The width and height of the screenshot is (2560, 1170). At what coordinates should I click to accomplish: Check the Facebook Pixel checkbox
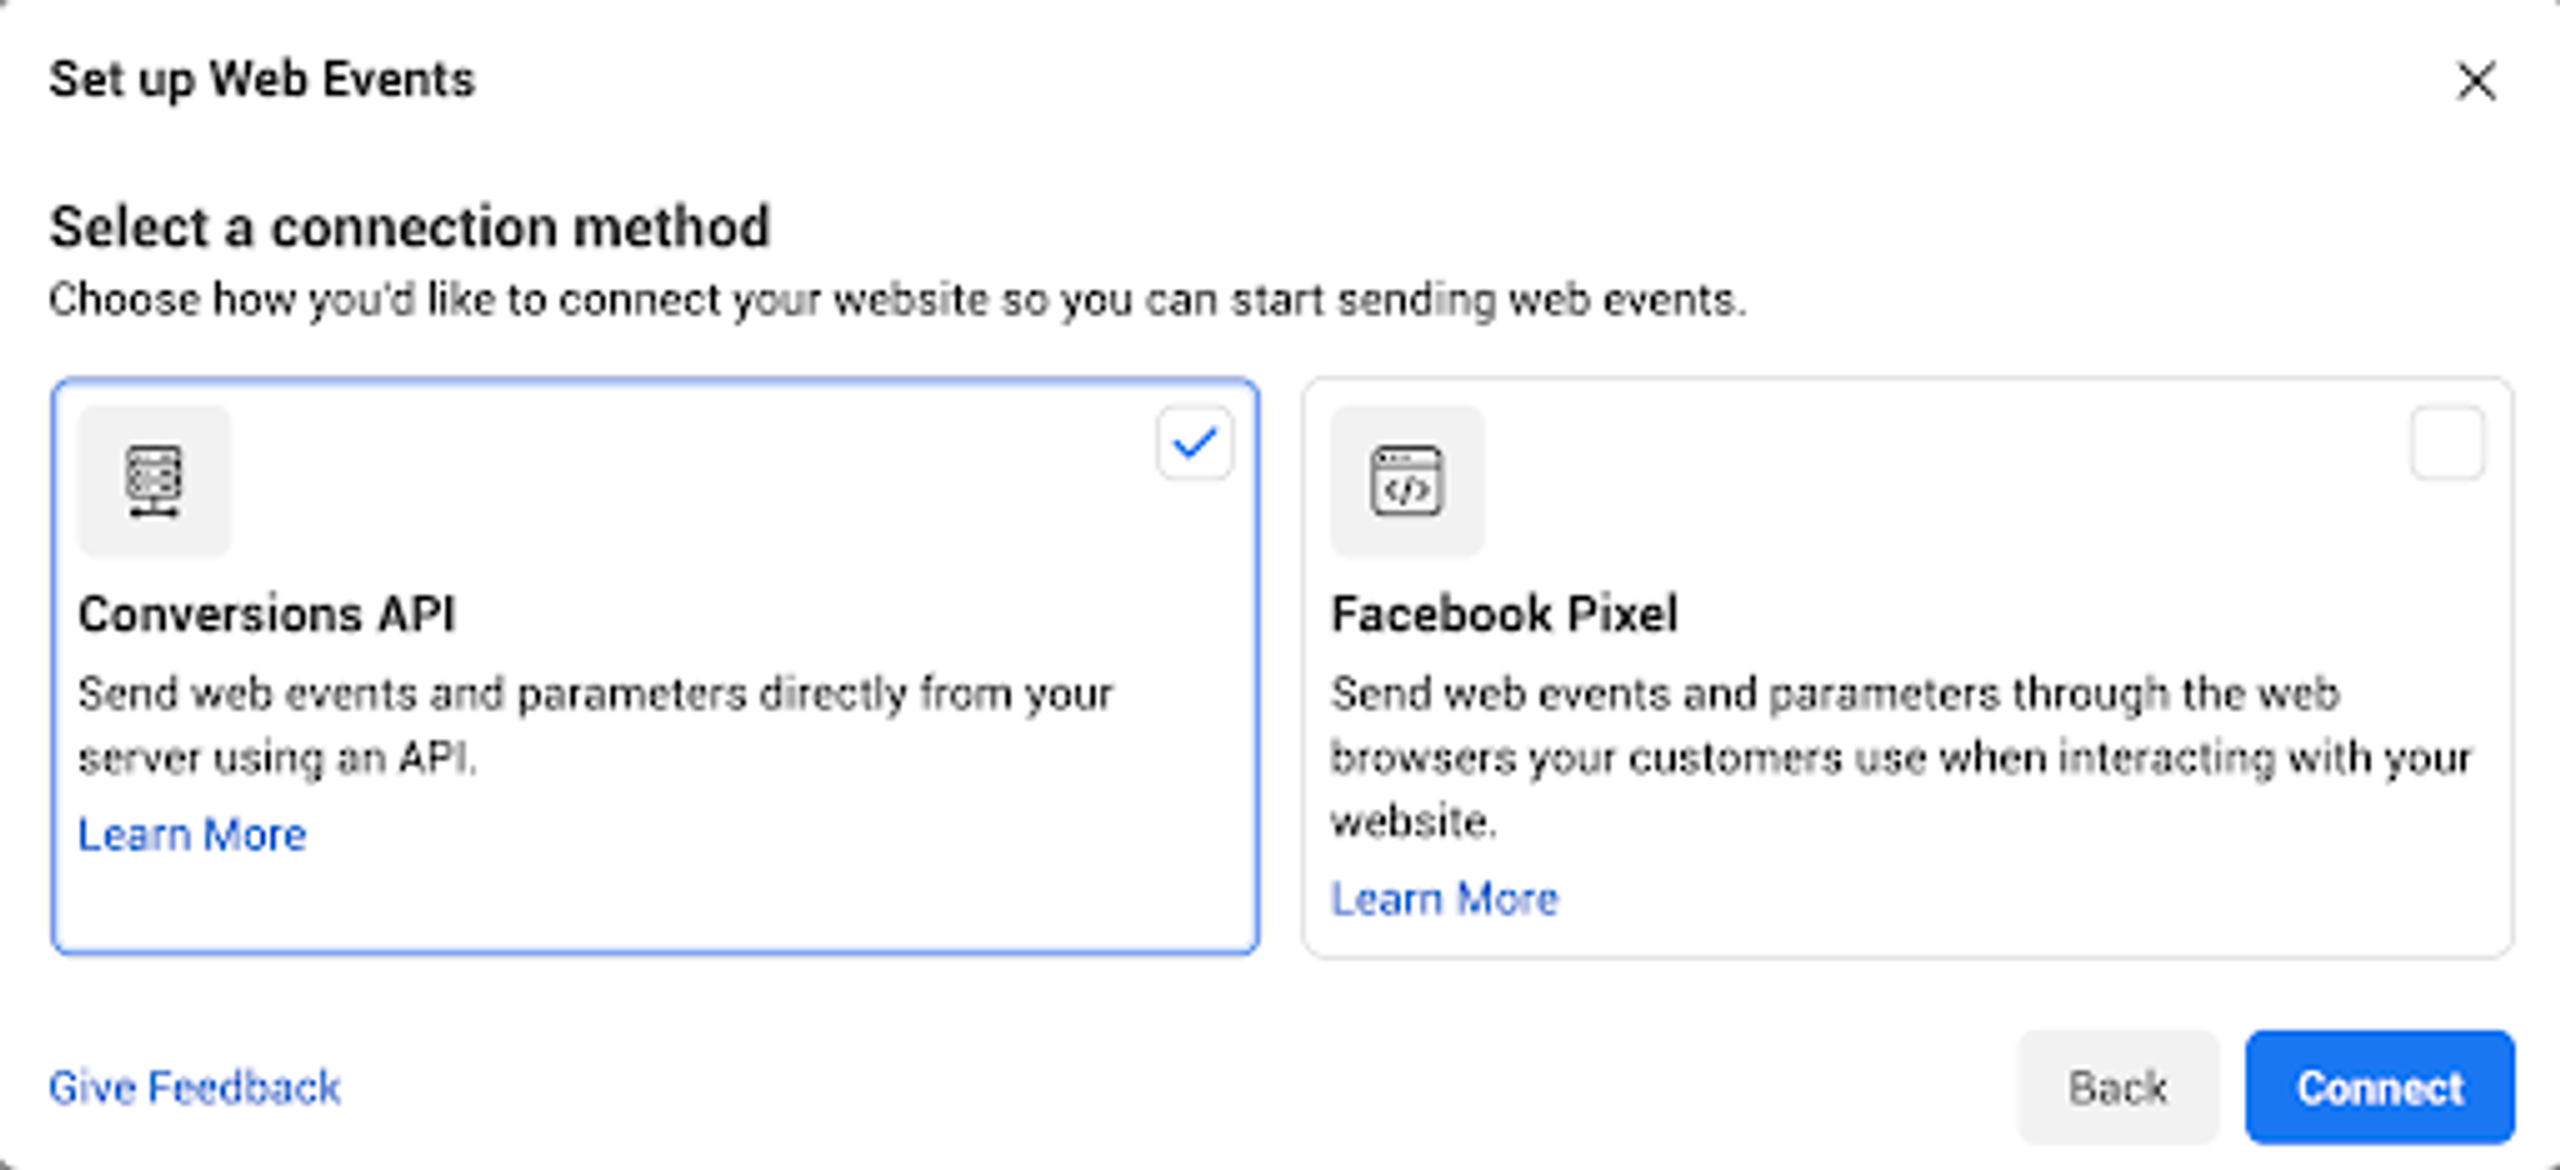[2447, 443]
